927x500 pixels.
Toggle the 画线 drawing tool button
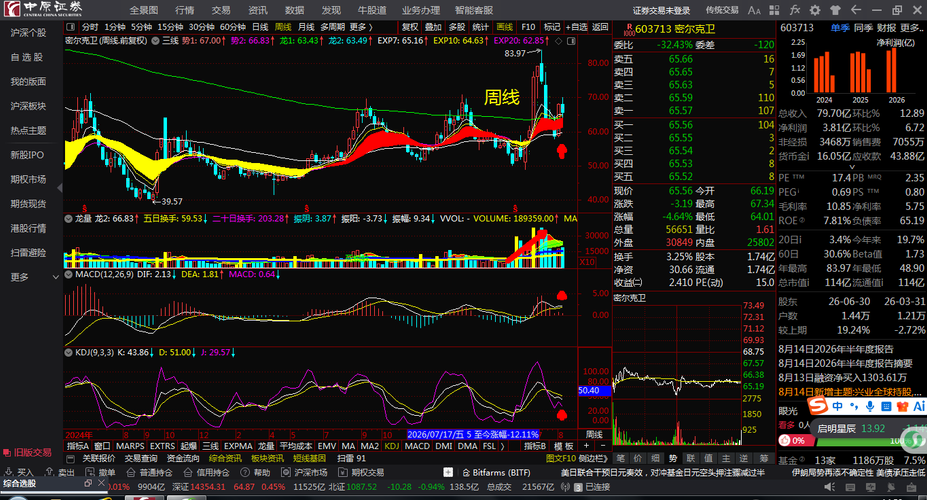click(x=504, y=27)
